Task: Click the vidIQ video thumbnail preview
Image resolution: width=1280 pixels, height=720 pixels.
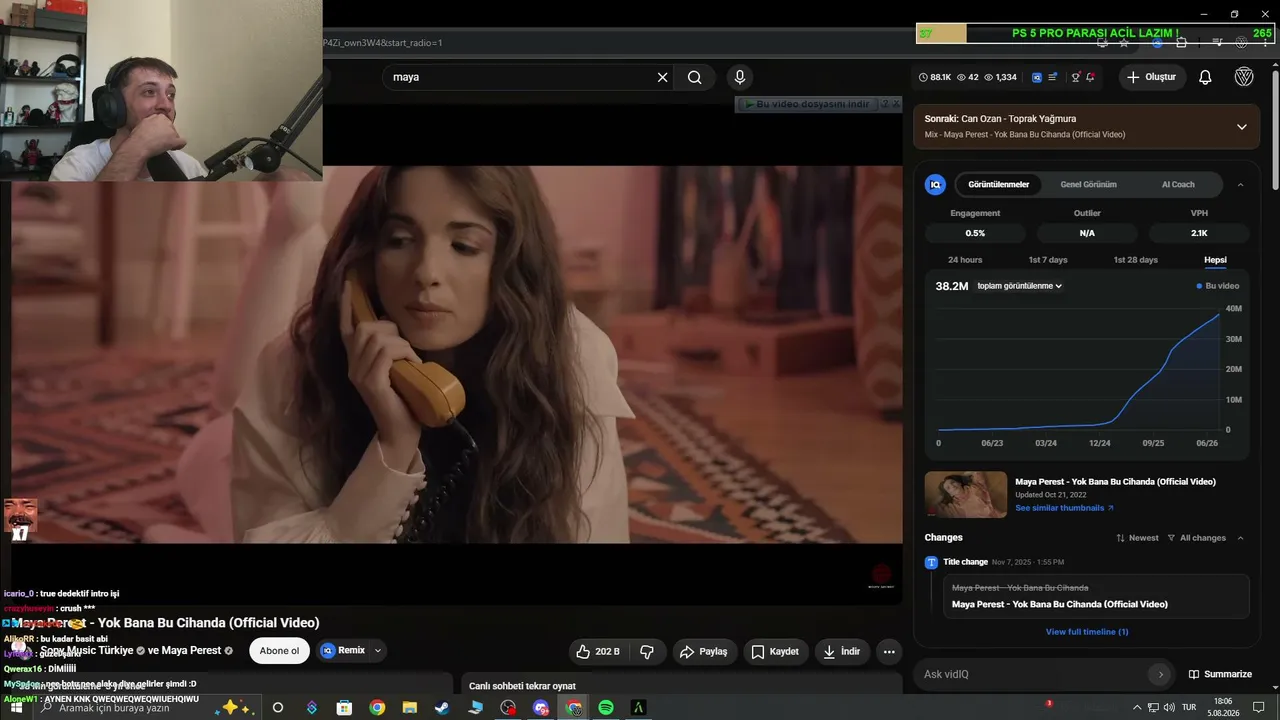Action: point(966,495)
